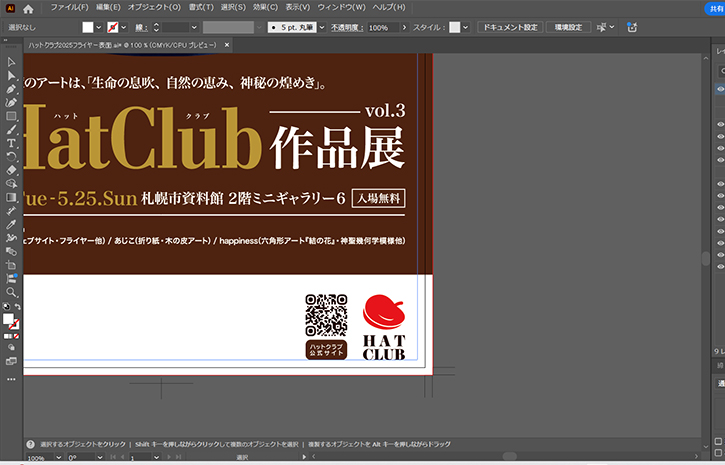The height and width of the screenshot is (465, 725).
Task: Click the 環境設定 button
Action: pyautogui.click(x=567, y=27)
